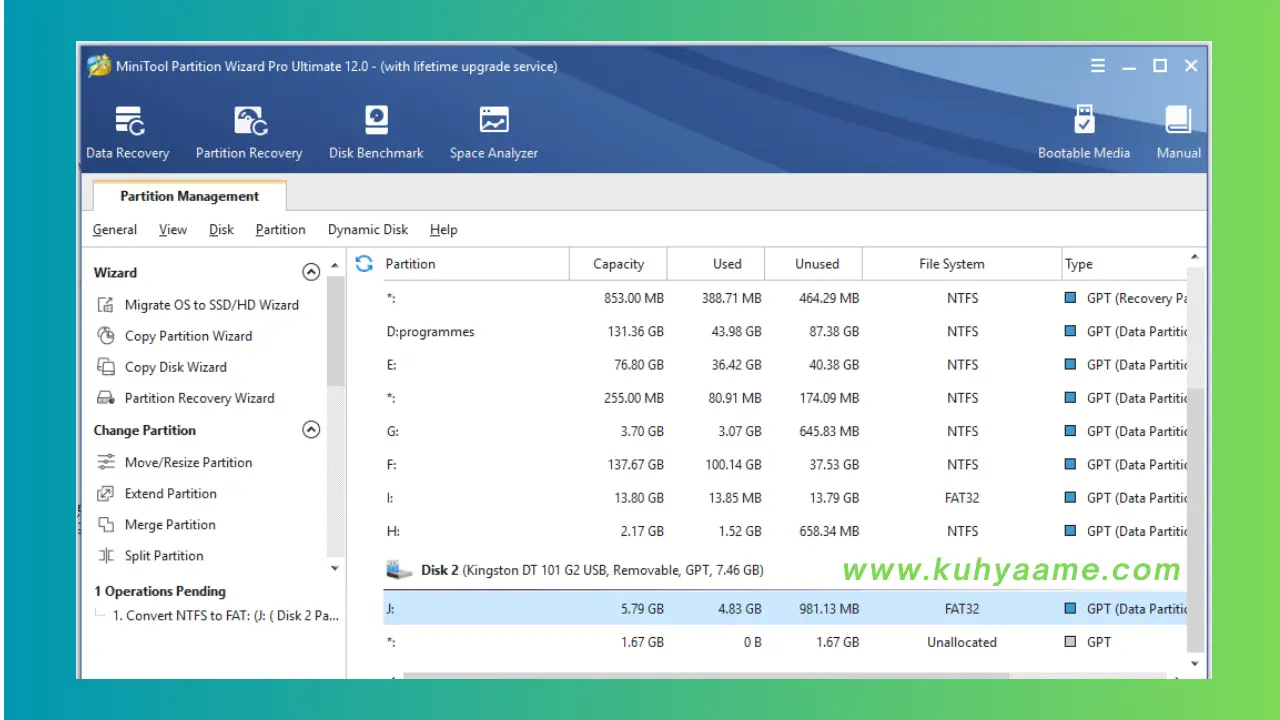The width and height of the screenshot is (1280, 720).
Task: Open the Partition menu
Action: coord(281,229)
